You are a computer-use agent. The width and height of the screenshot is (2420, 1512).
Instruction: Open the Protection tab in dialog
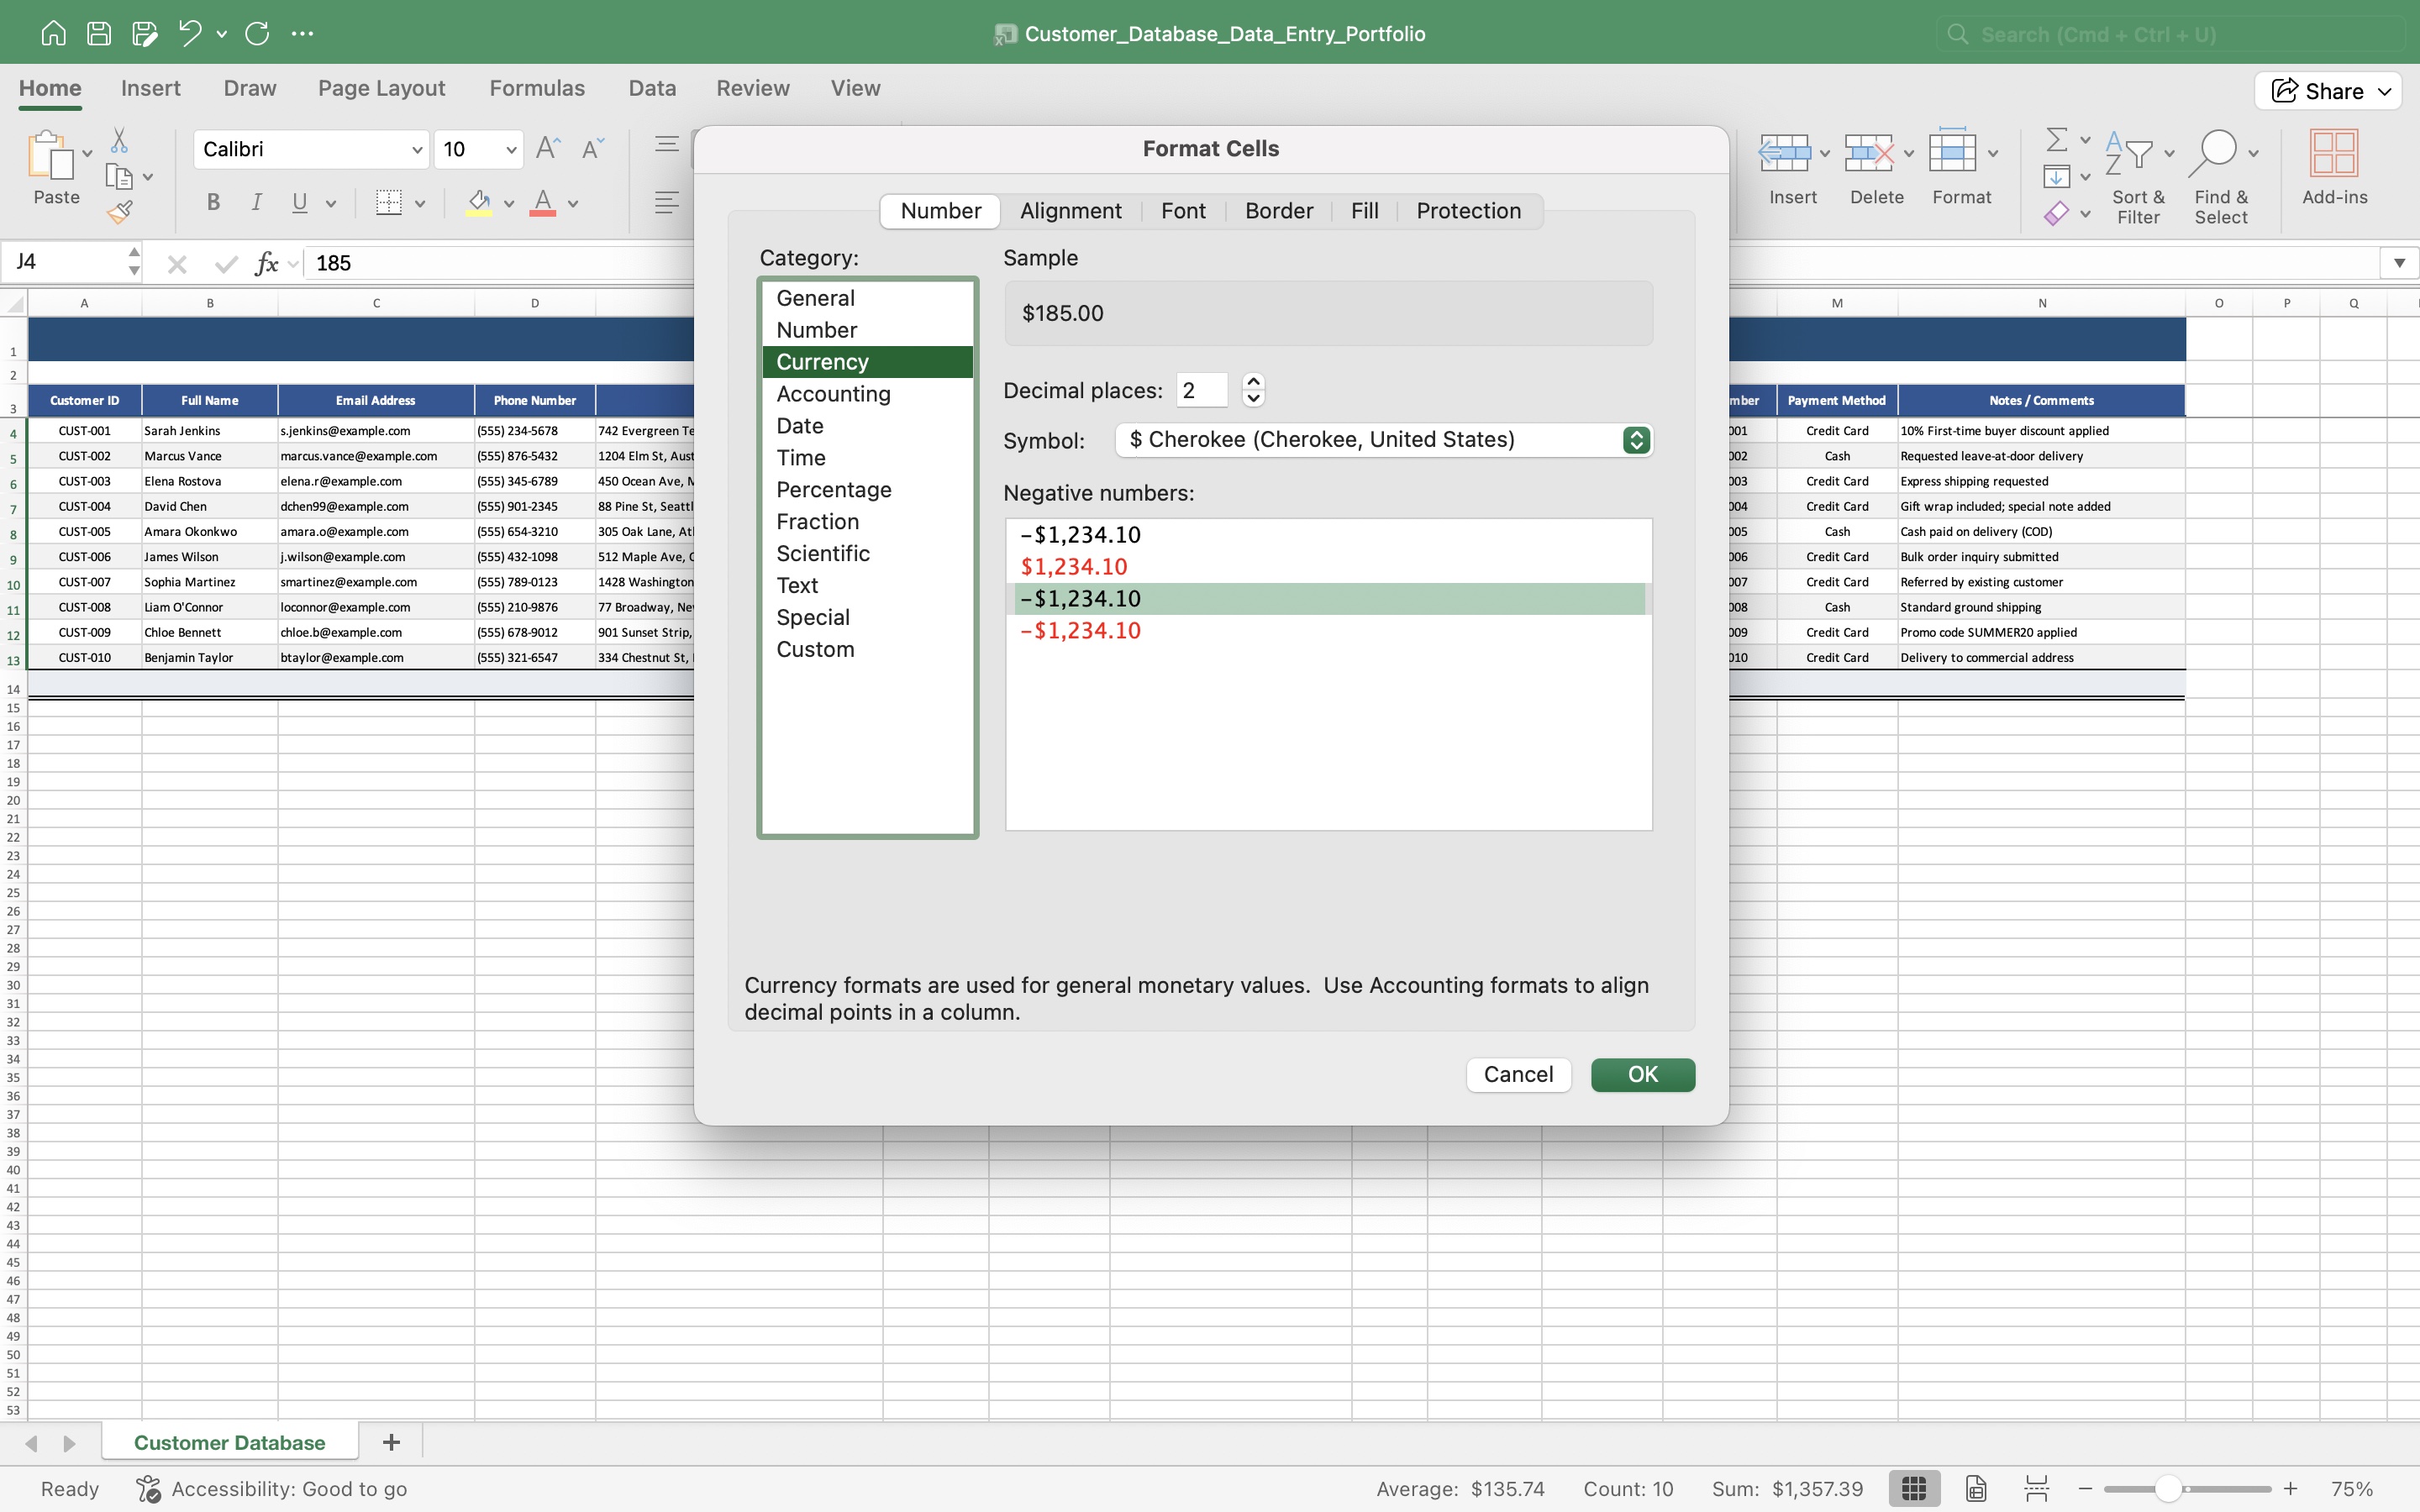pyautogui.click(x=1468, y=211)
